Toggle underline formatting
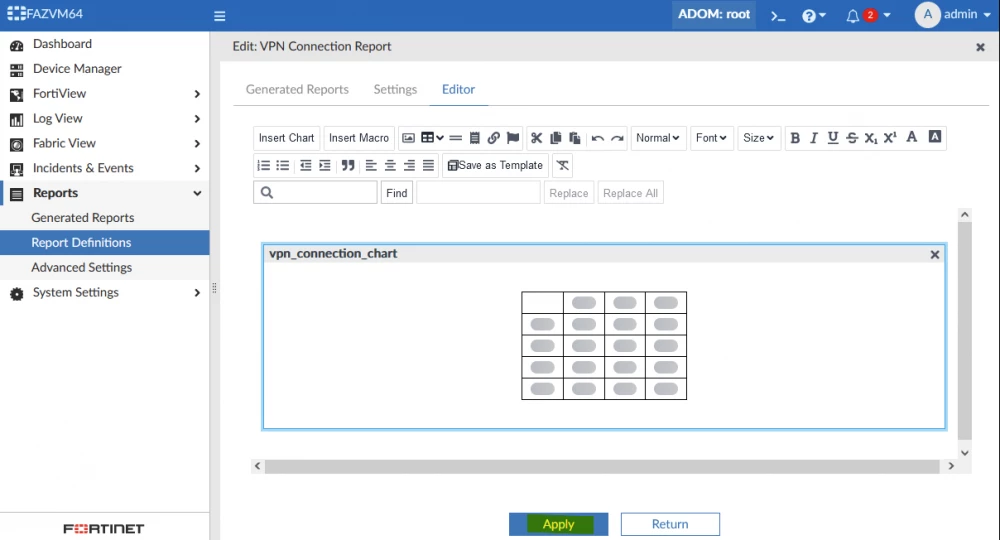The width and height of the screenshot is (1000, 540). point(833,138)
